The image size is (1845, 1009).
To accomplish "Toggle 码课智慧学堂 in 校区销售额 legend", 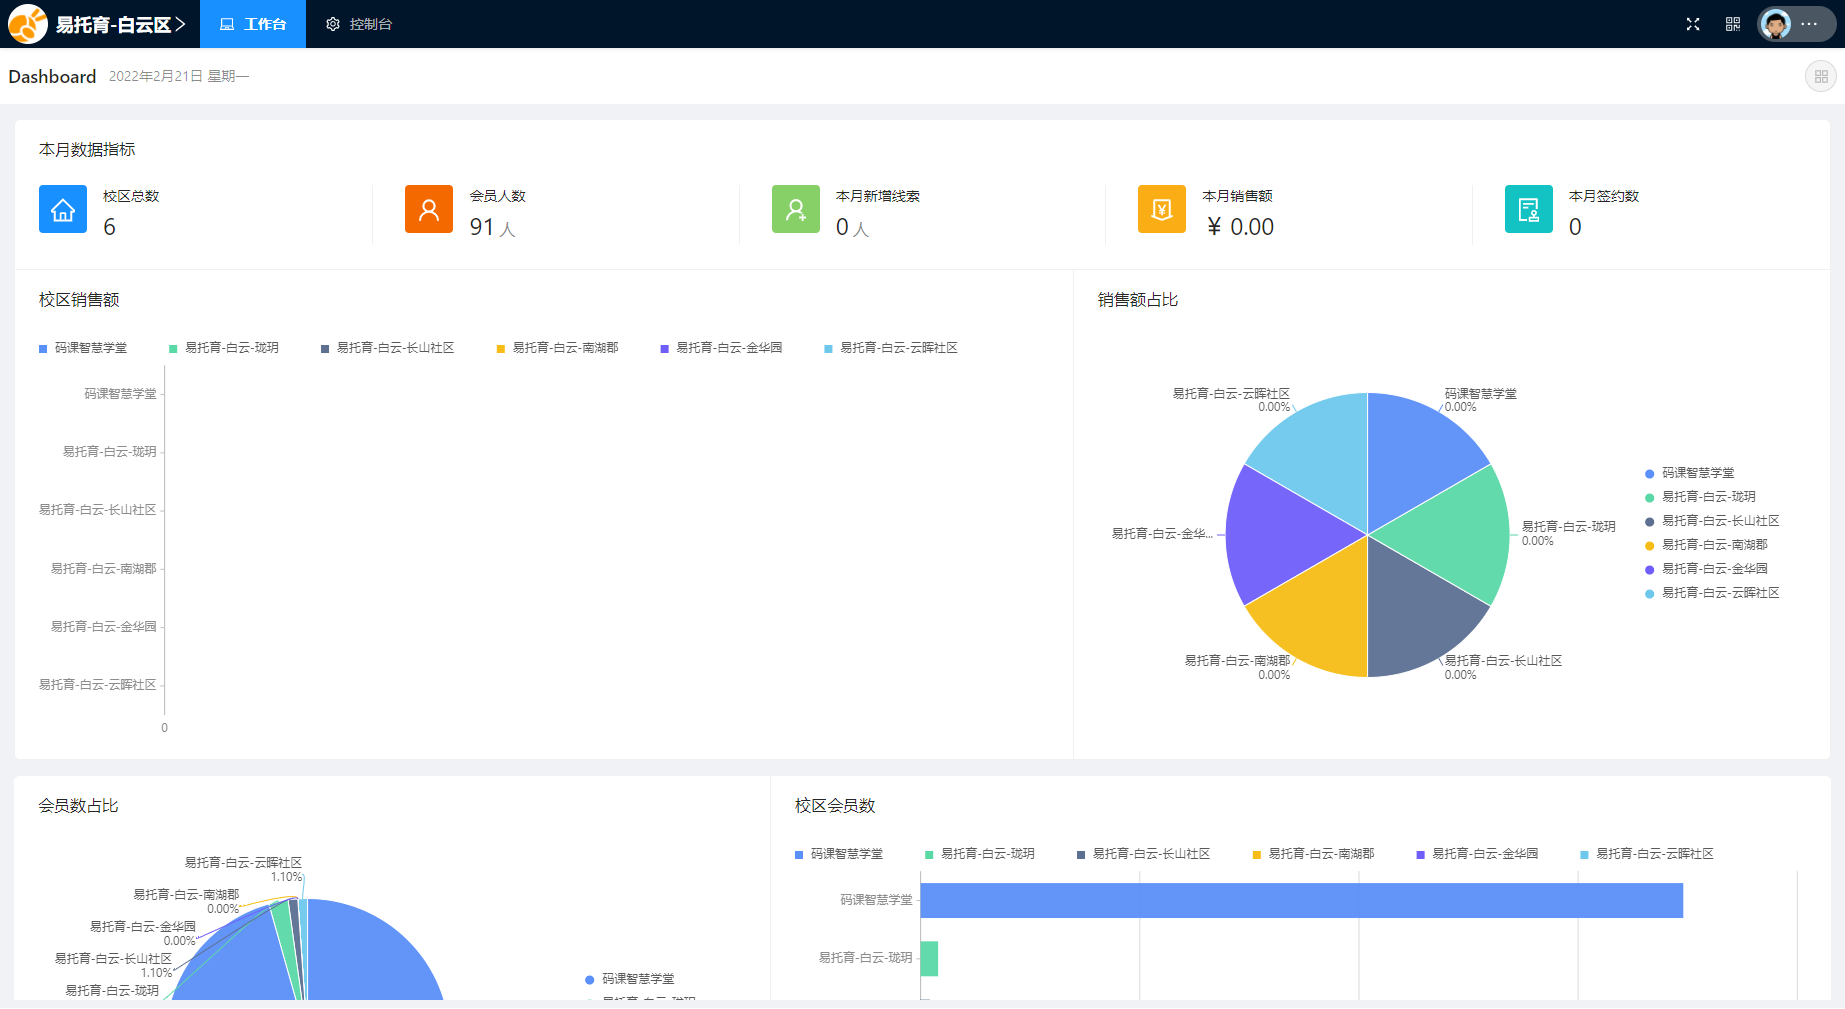I will coord(83,348).
